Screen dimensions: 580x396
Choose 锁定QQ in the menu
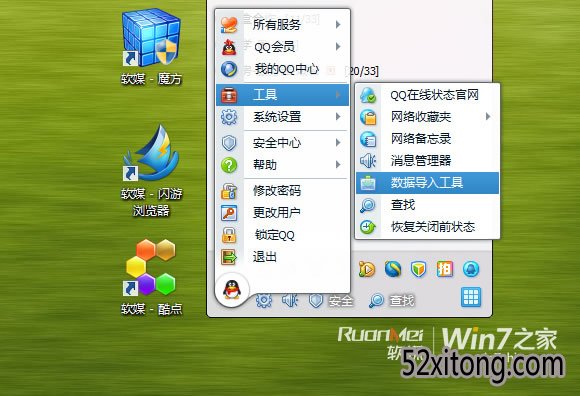pos(282,235)
